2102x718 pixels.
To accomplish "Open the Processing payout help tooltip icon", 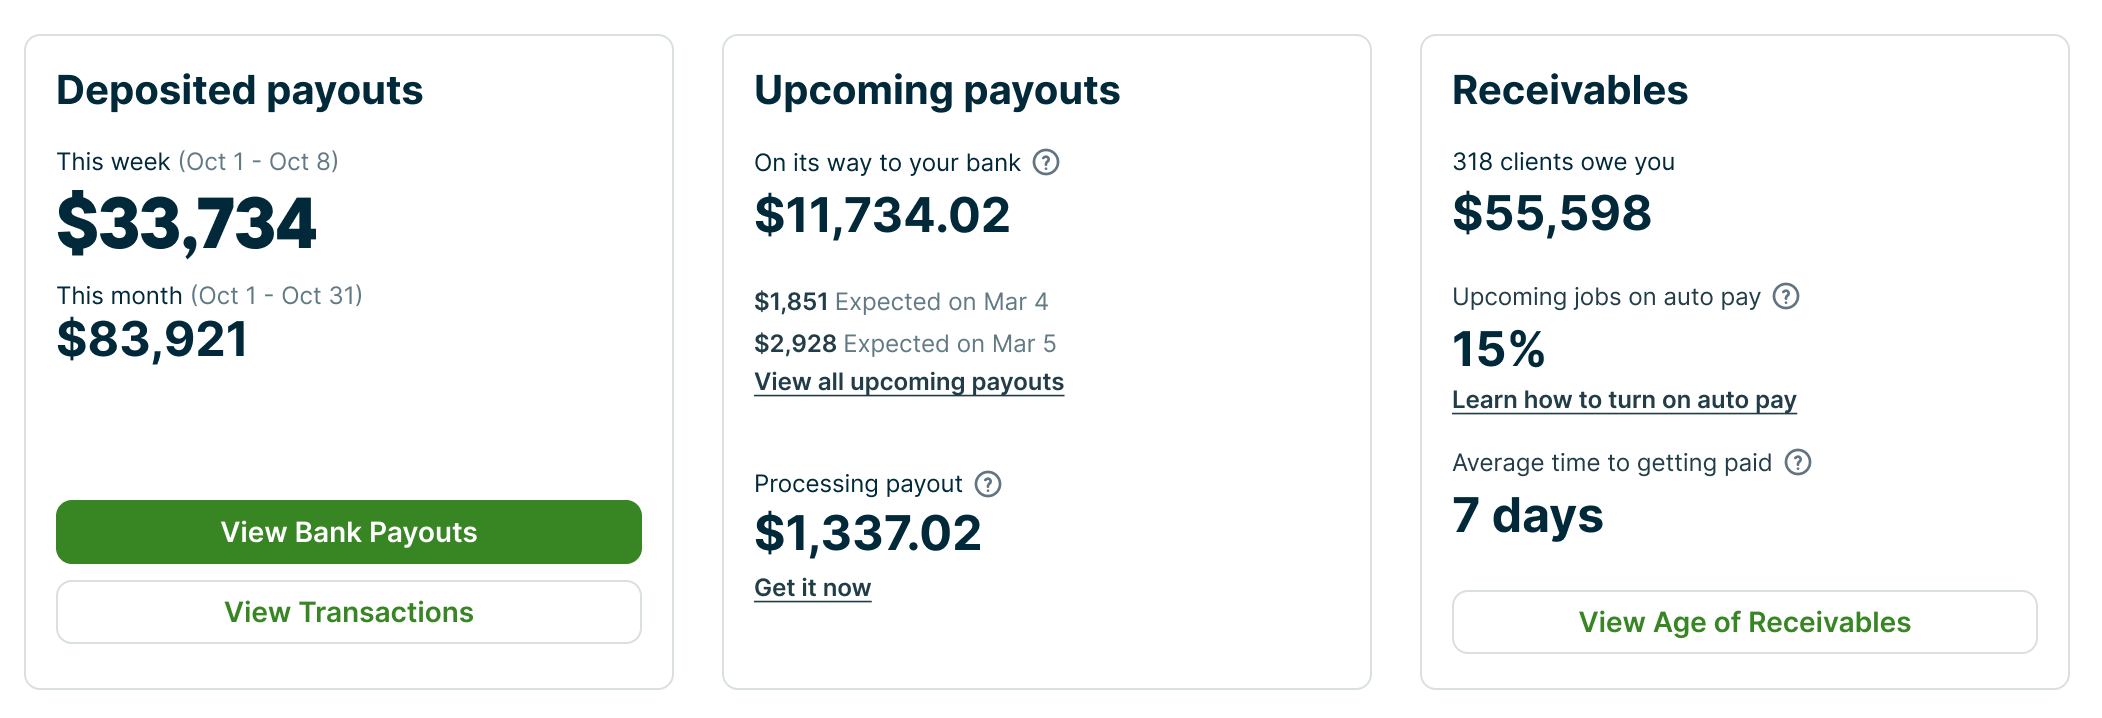I will click(987, 484).
